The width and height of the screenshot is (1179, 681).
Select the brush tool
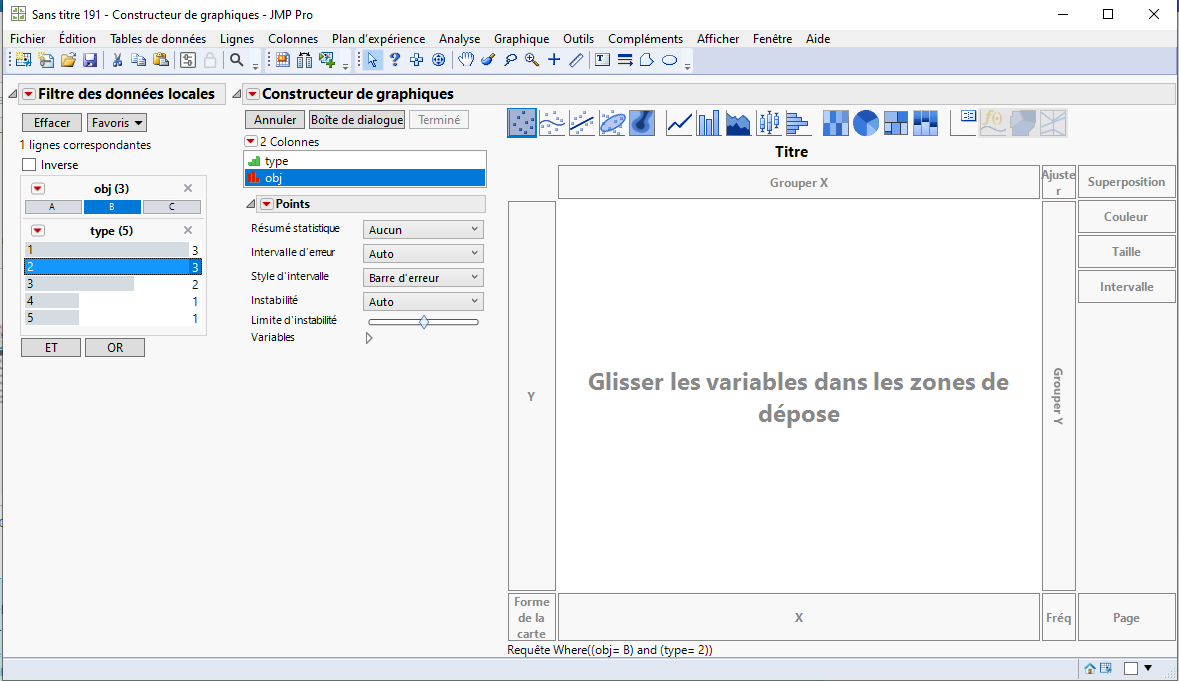coord(488,60)
